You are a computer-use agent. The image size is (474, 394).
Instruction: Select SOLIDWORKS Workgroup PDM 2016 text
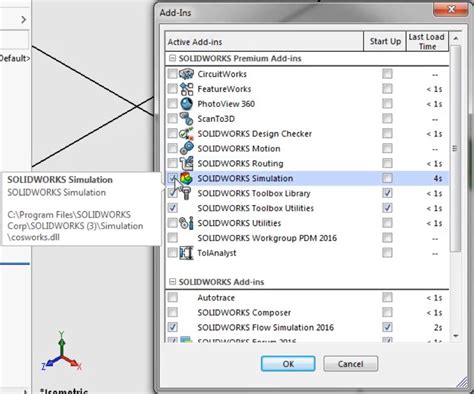pos(267,238)
